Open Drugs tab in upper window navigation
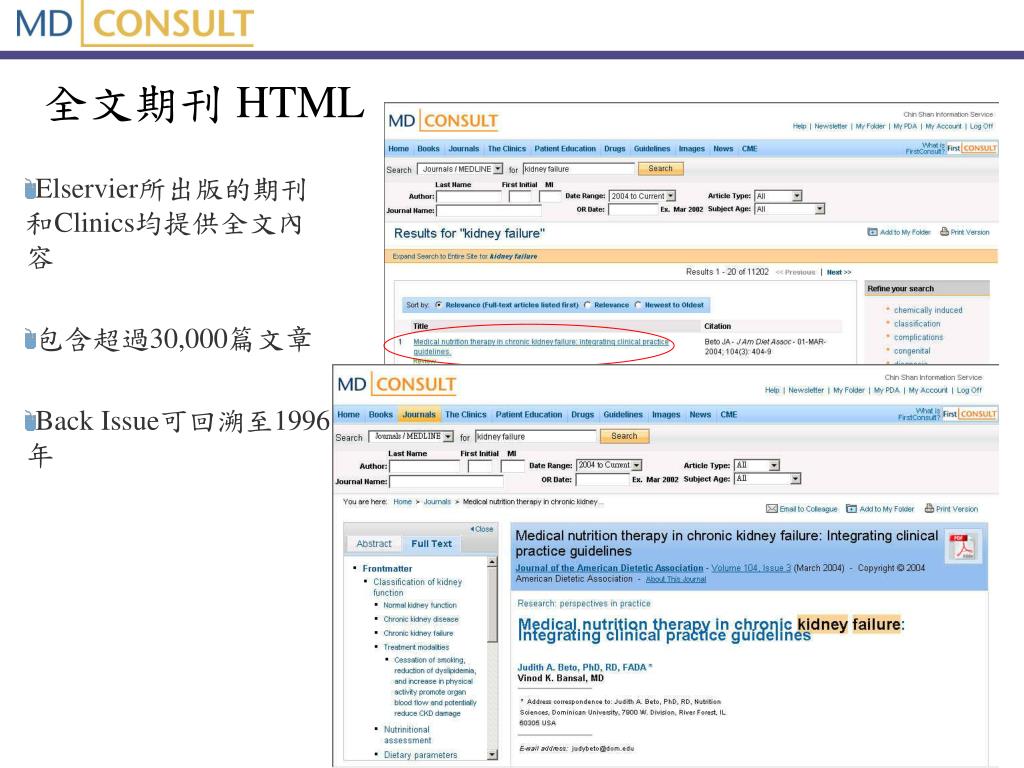The width and height of the screenshot is (1024, 768). (x=615, y=149)
